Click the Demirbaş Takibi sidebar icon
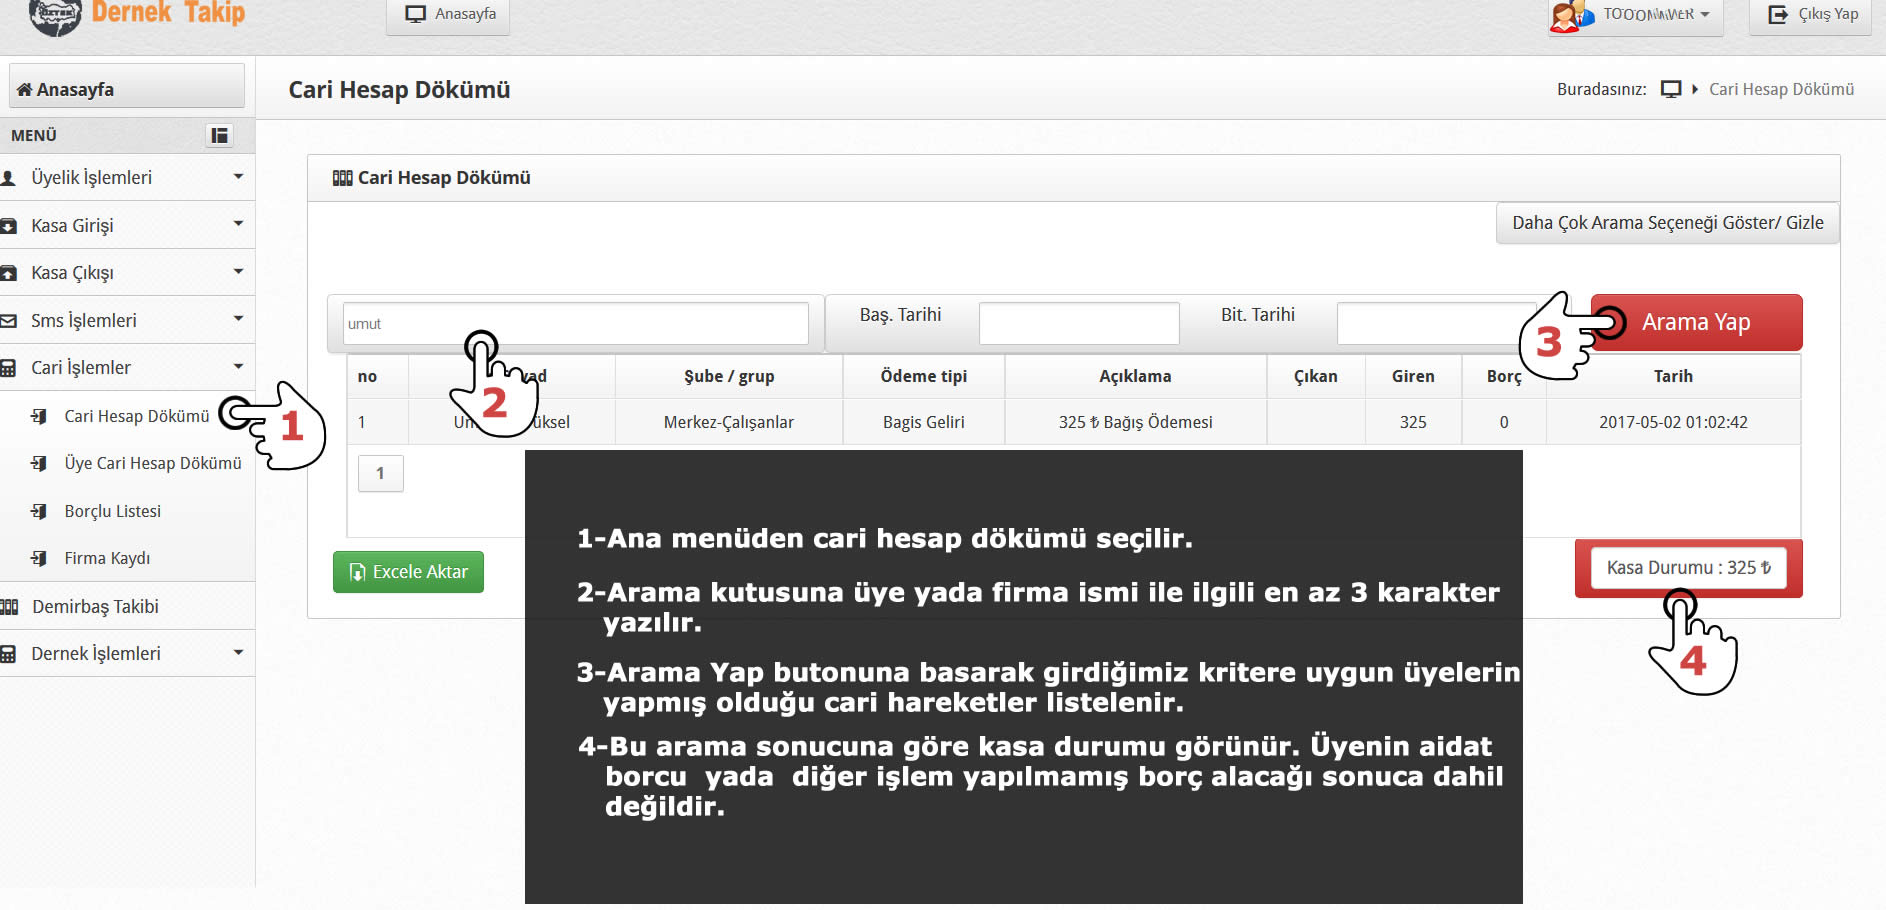Viewport: 1886px width, 910px height. point(10,607)
